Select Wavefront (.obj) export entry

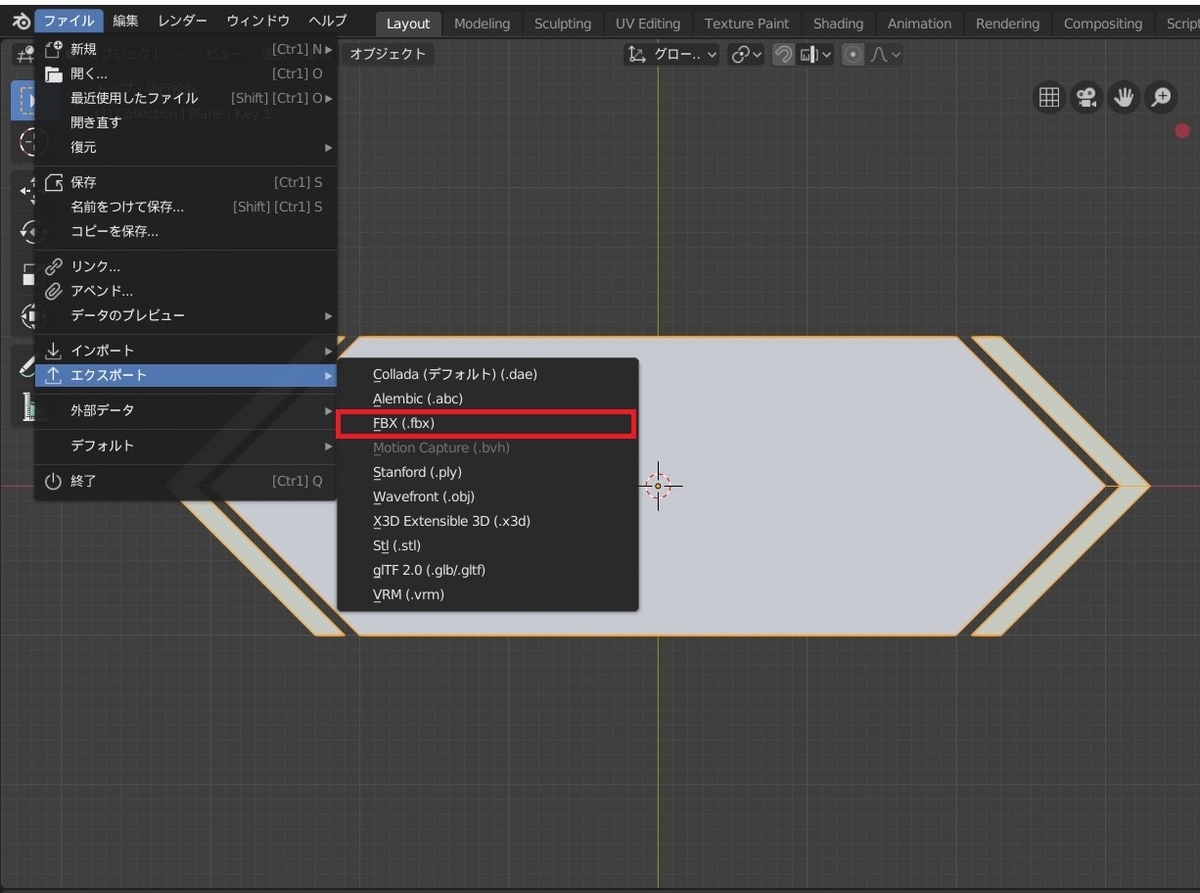pyautogui.click(x=488, y=497)
